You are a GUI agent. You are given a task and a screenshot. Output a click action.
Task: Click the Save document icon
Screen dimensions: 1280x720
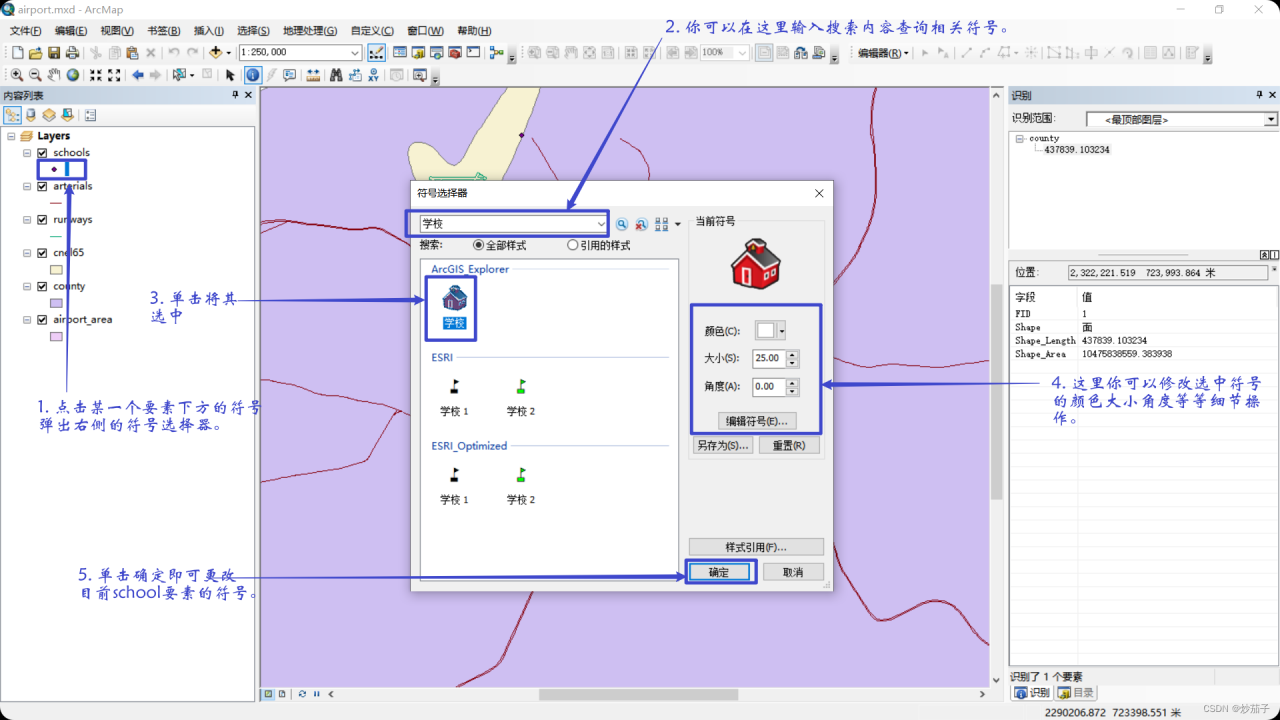pos(54,53)
